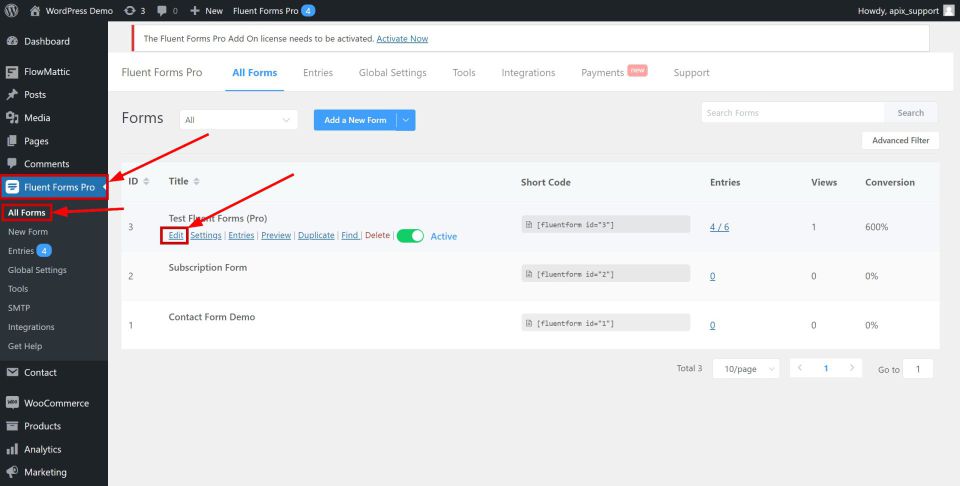Image resolution: width=960 pixels, height=486 pixels.
Task: Click the Activate Now license link
Action: 402,39
